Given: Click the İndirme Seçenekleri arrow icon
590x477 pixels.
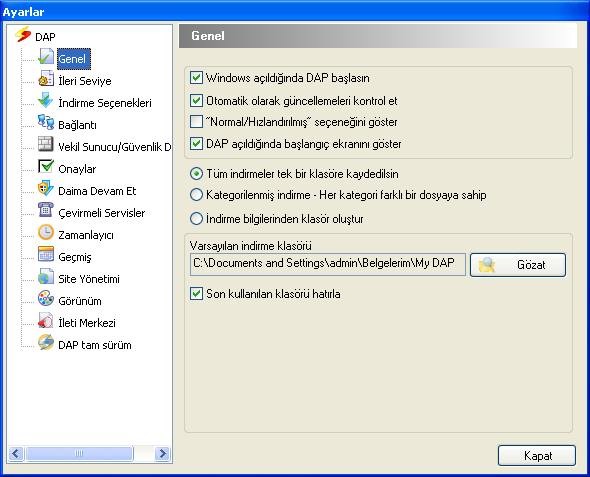Looking at the screenshot, I should (46, 100).
